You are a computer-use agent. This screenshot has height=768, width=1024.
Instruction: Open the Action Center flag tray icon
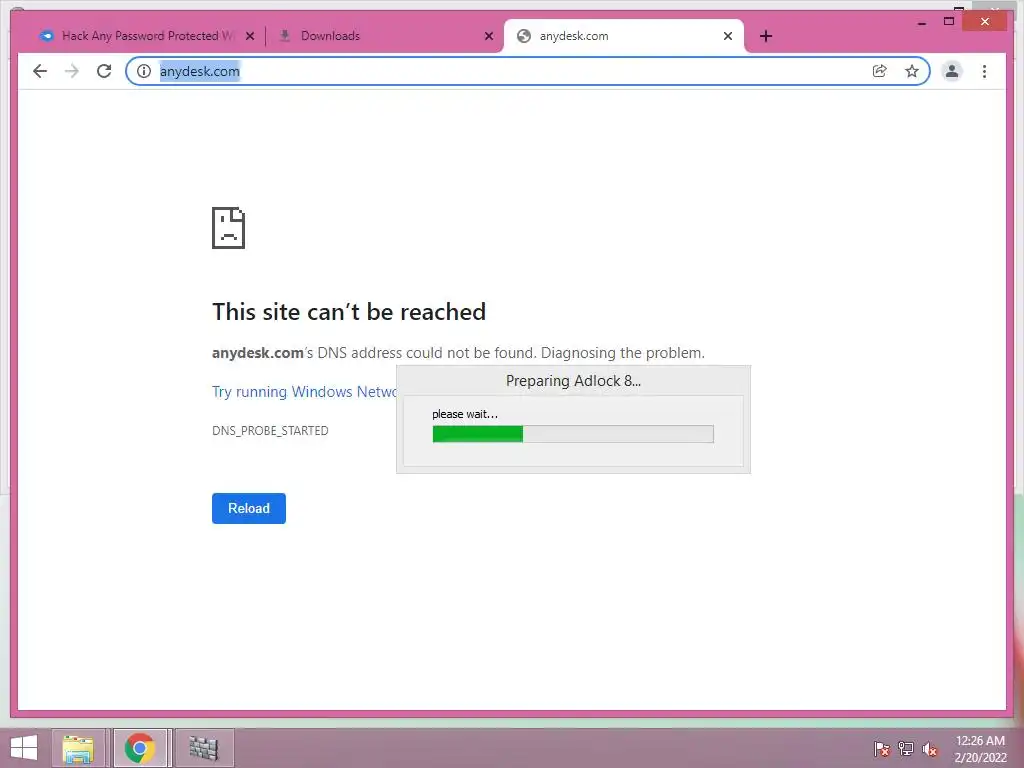click(882, 748)
